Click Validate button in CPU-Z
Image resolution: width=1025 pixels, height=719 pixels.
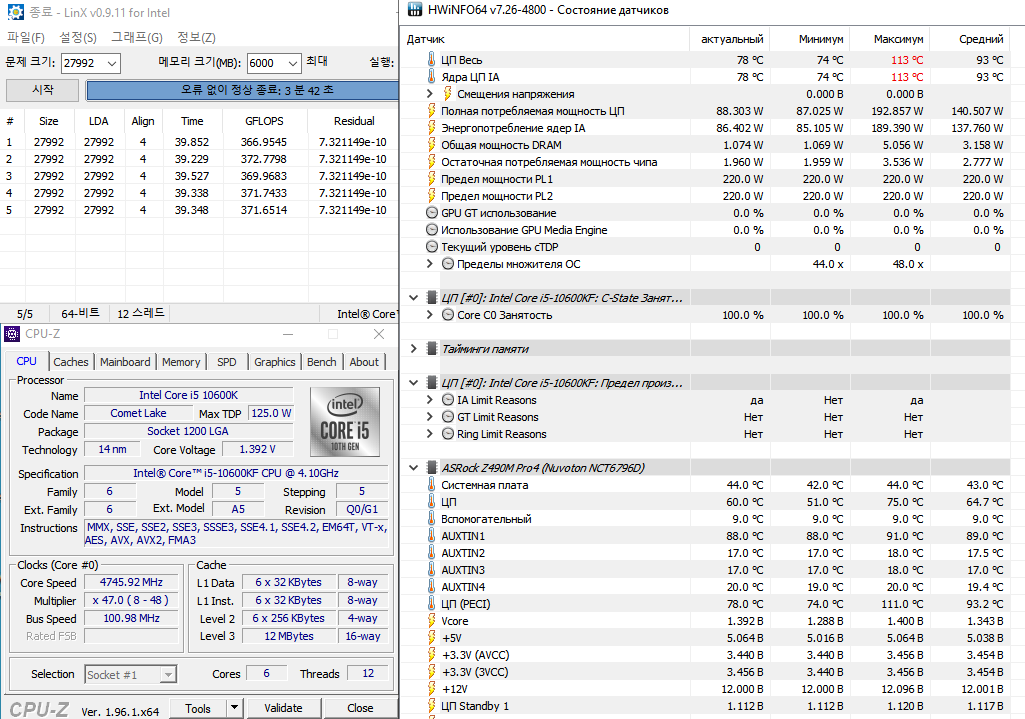pyautogui.click(x=283, y=708)
